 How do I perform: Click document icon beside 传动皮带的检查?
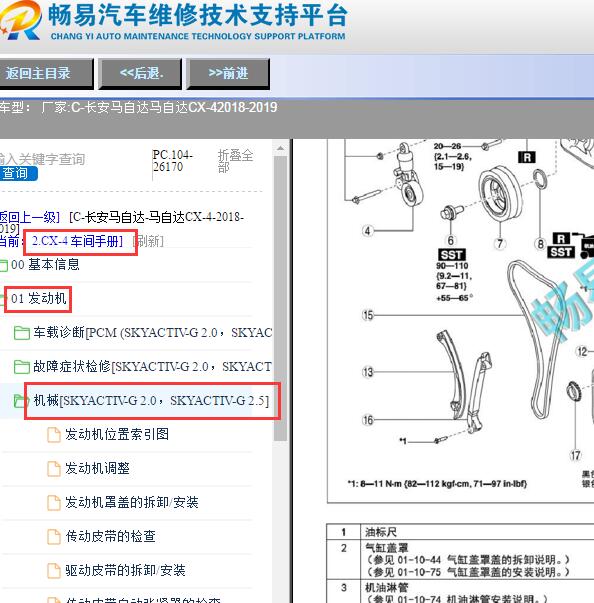point(54,537)
